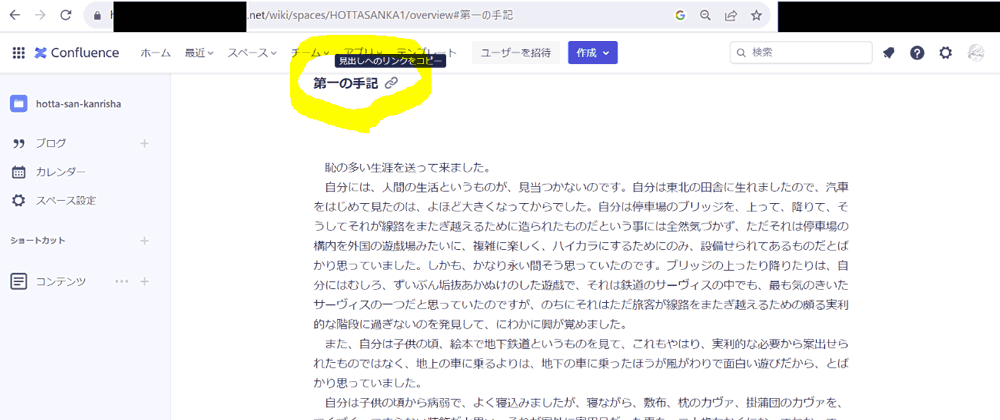The width and height of the screenshot is (1000, 420).
Task: Open the user profile avatar
Action: pyautogui.click(x=975, y=53)
